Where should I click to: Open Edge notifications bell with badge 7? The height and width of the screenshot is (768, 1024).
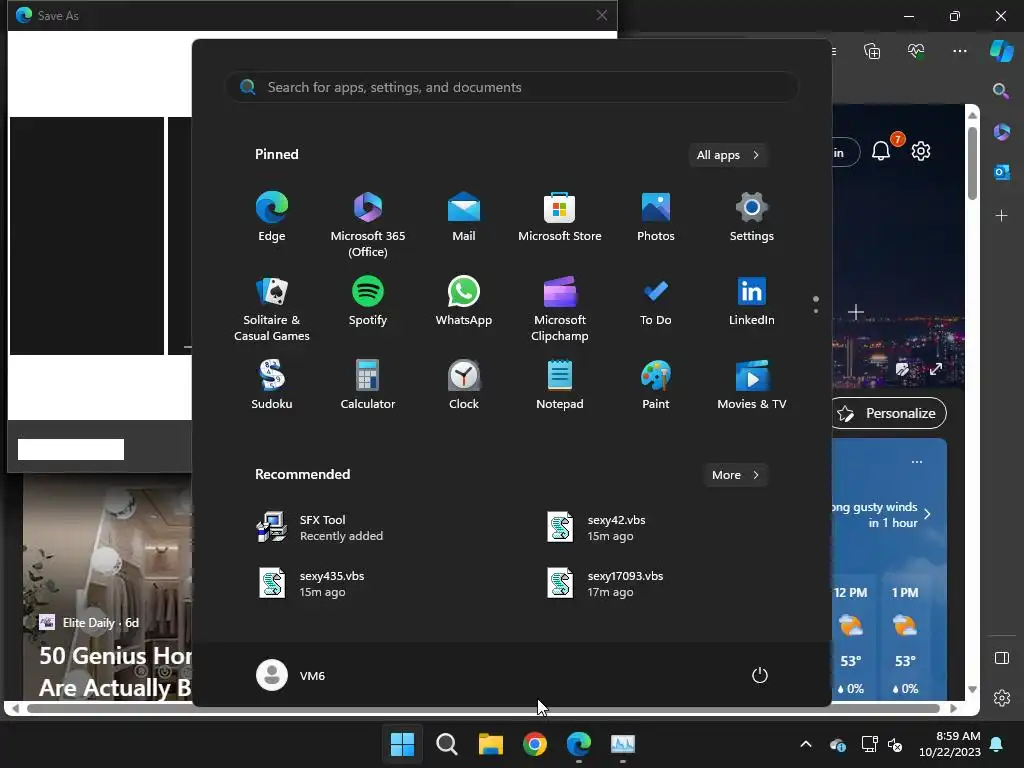(x=882, y=151)
